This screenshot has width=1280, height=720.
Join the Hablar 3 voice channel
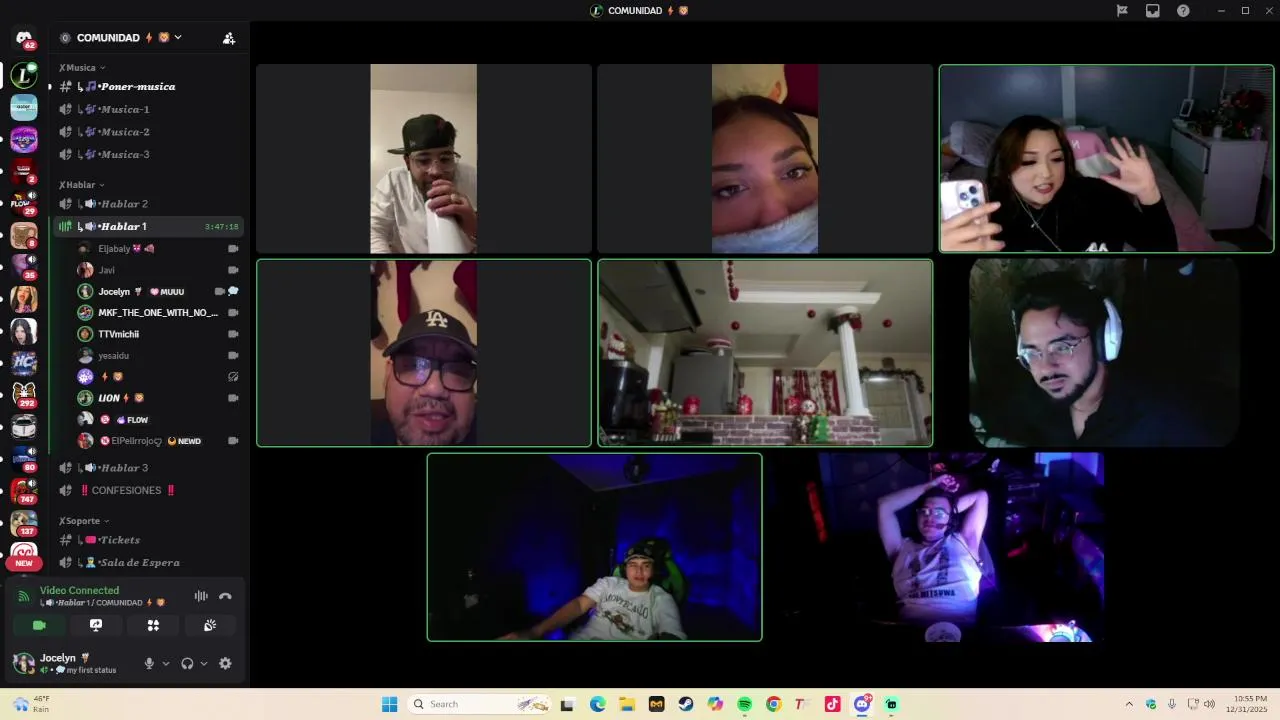pos(147,468)
